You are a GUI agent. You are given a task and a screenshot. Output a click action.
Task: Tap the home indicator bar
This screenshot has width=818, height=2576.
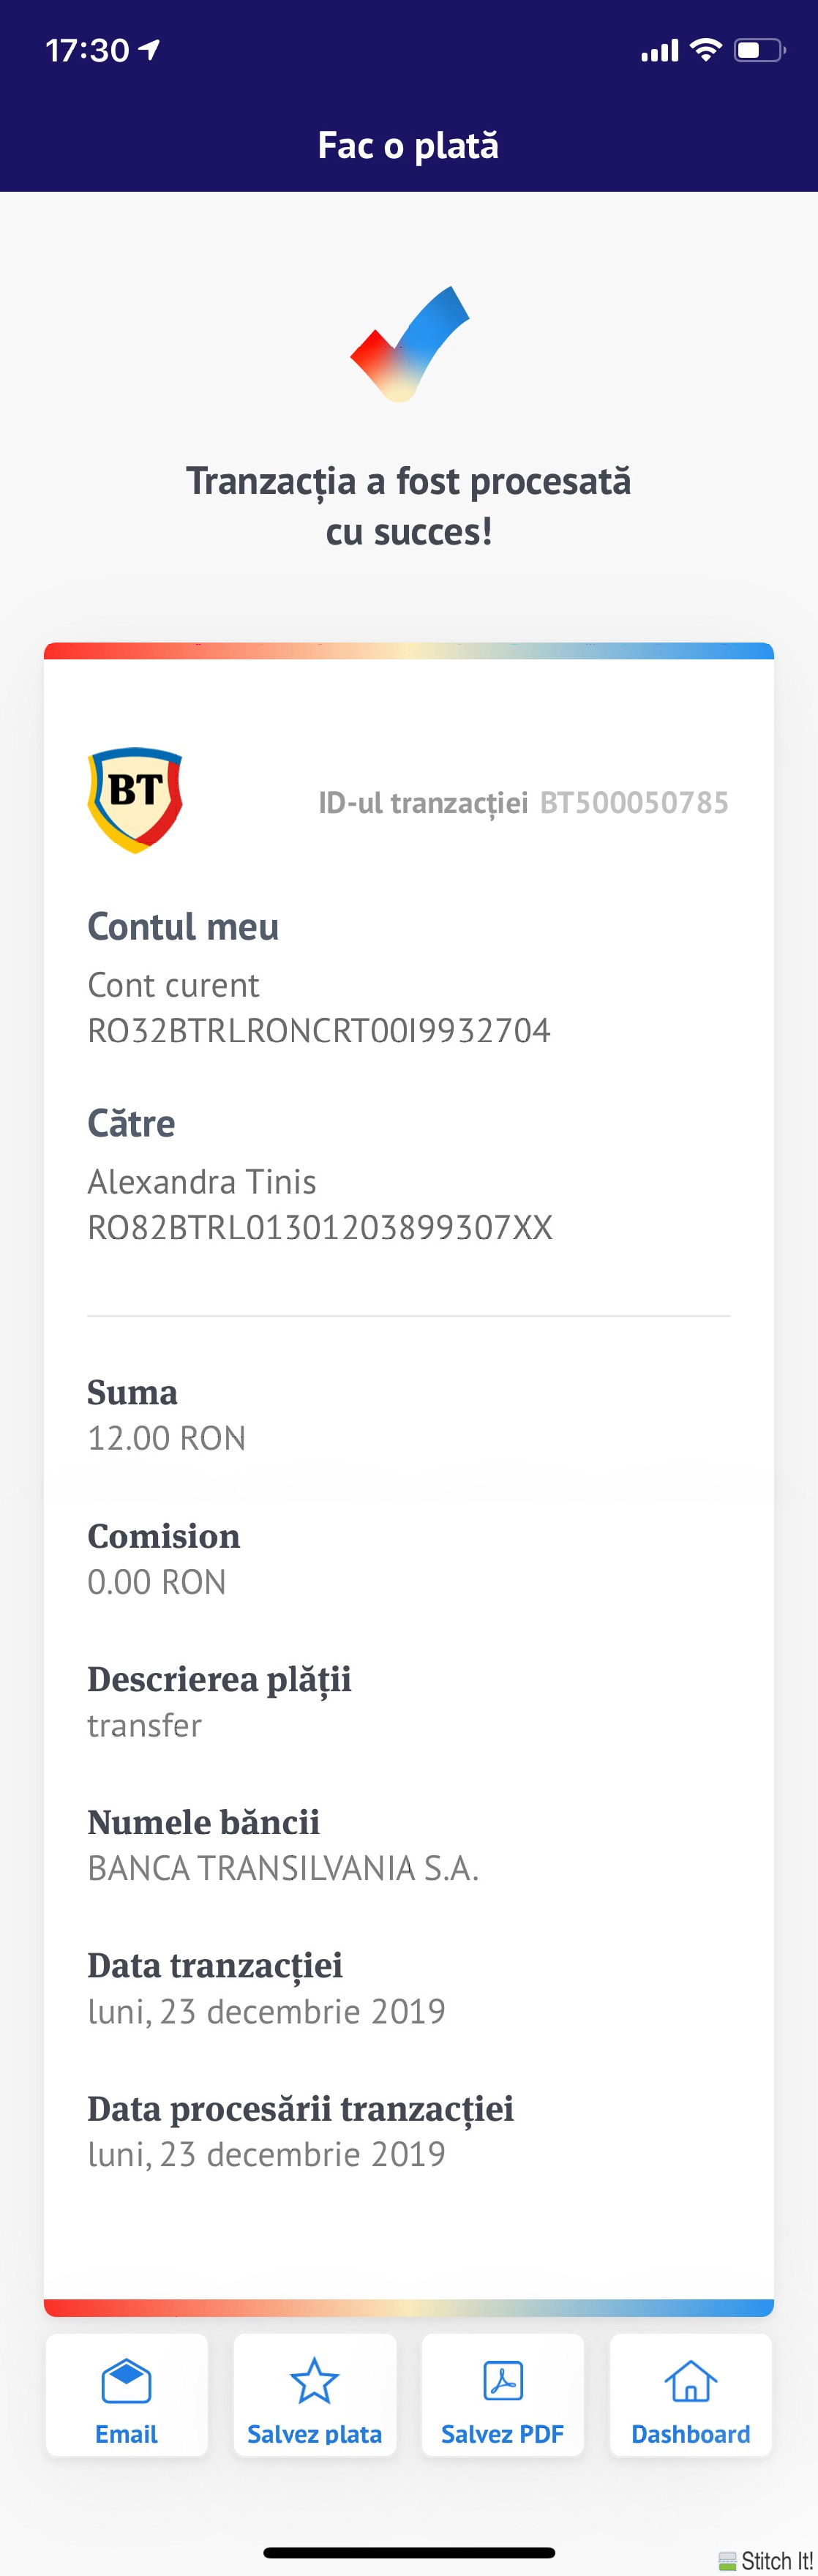[x=409, y=2553]
